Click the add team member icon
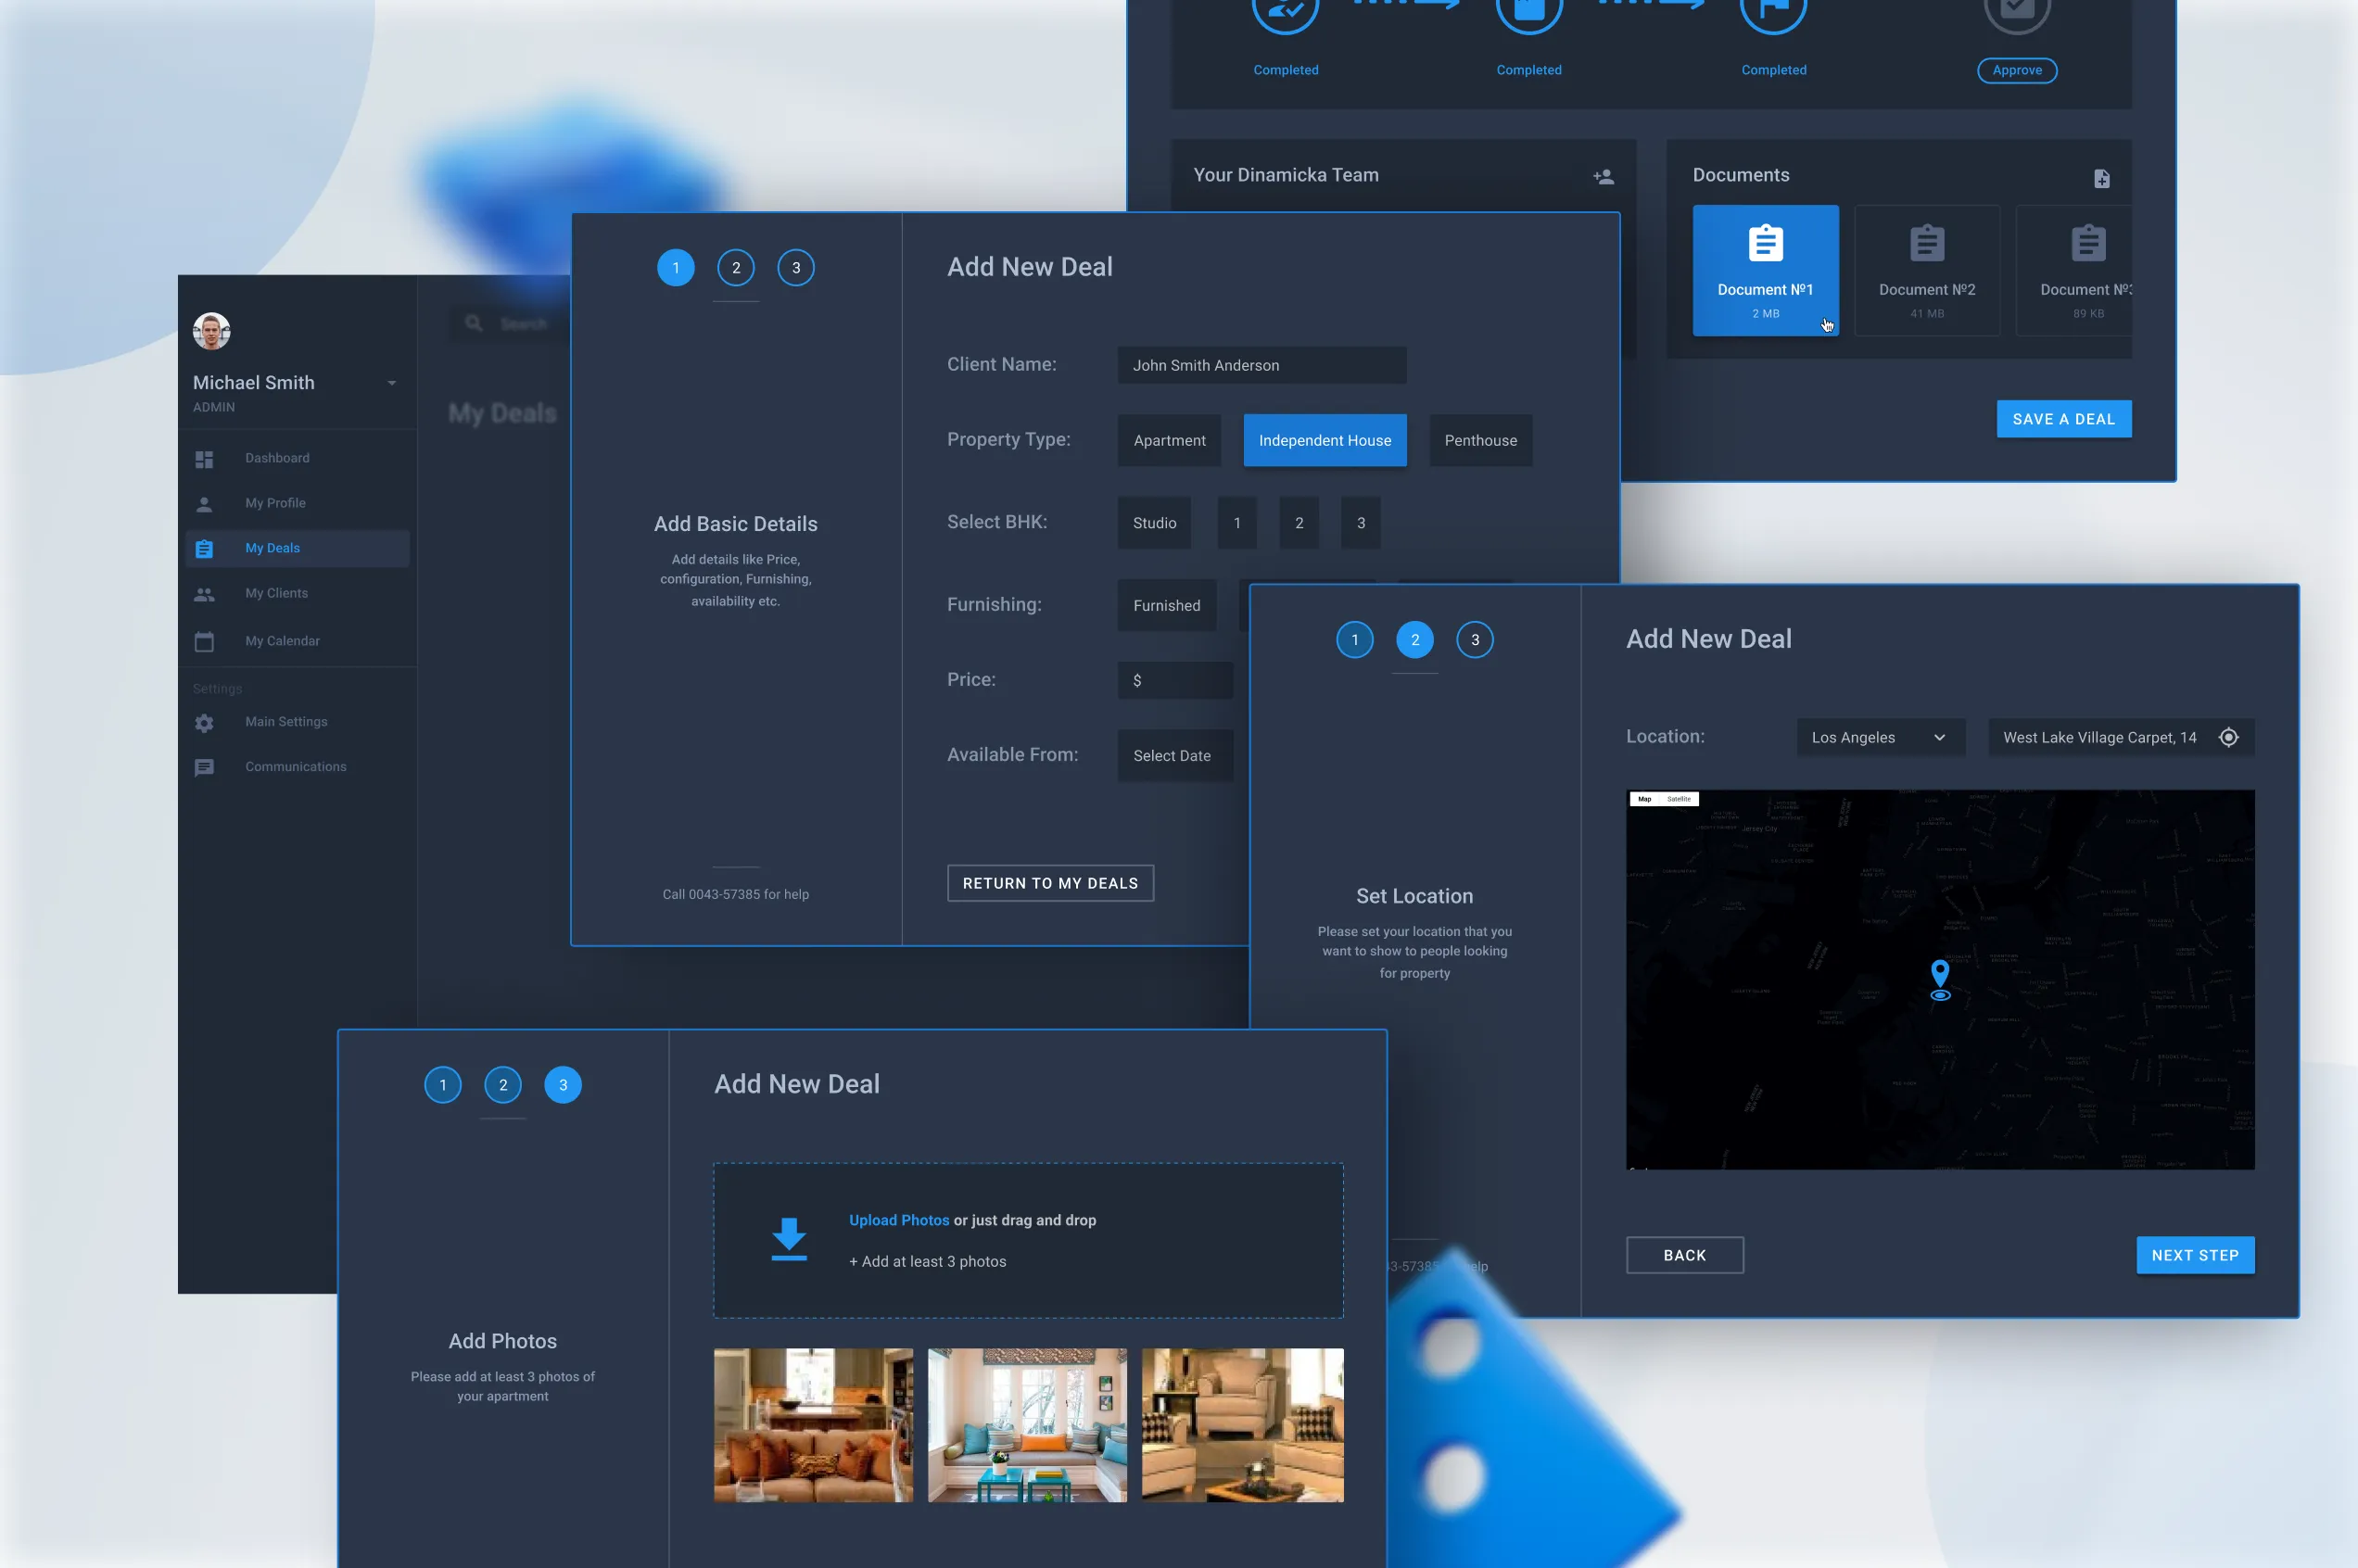 pyautogui.click(x=1603, y=177)
